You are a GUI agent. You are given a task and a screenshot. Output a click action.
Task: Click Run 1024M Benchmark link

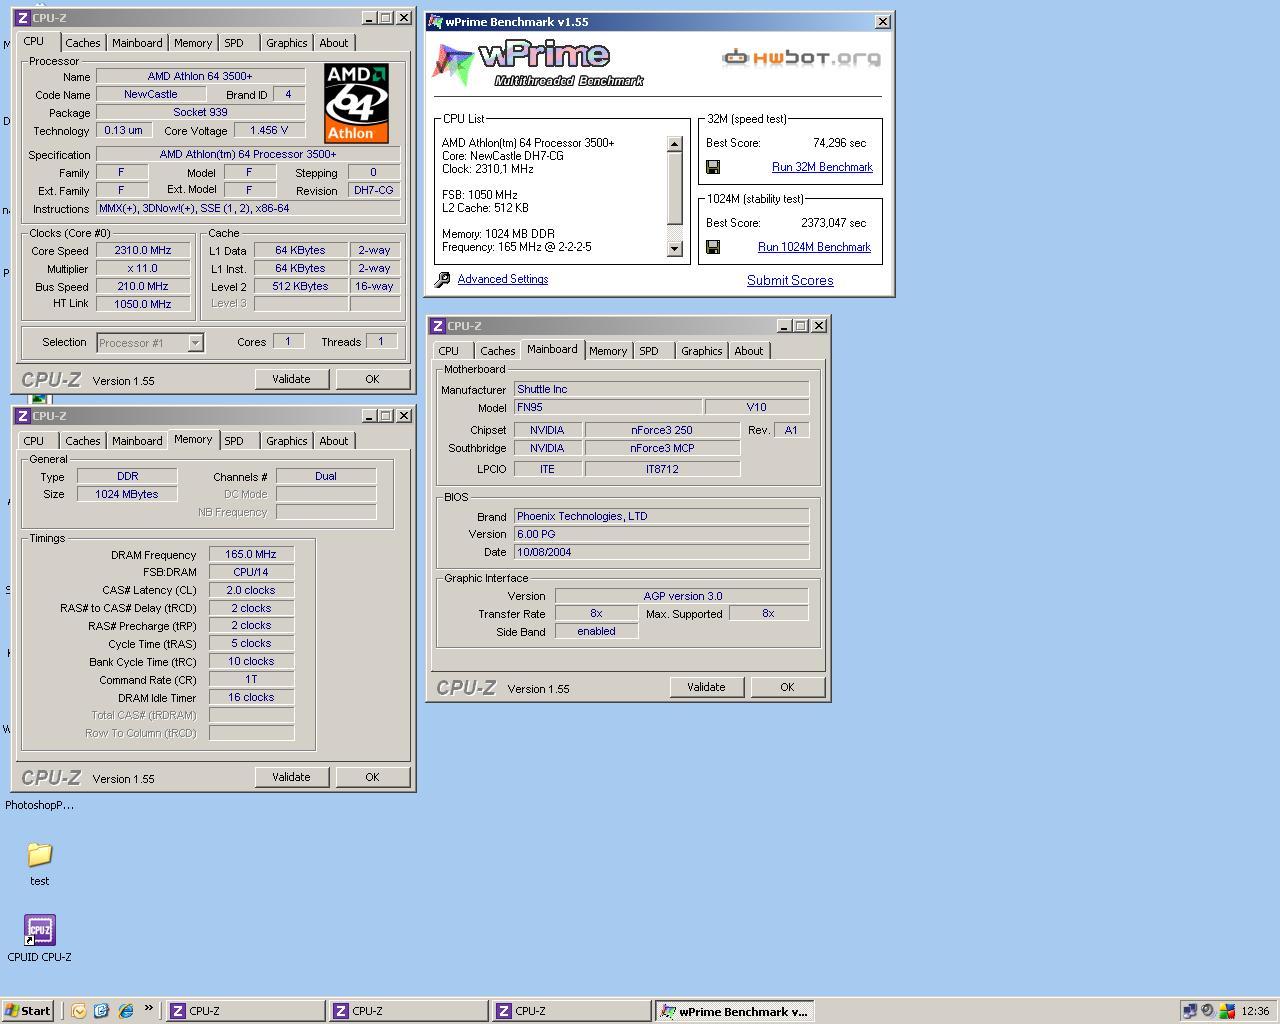click(814, 247)
